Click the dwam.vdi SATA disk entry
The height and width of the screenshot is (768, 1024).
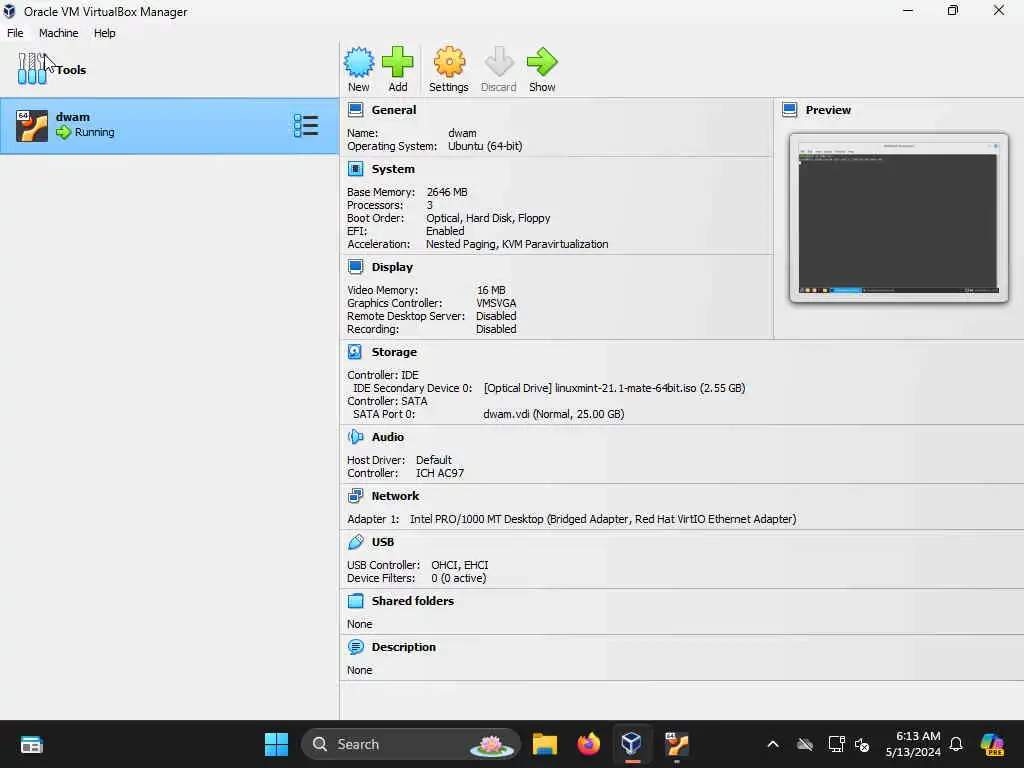(x=554, y=414)
